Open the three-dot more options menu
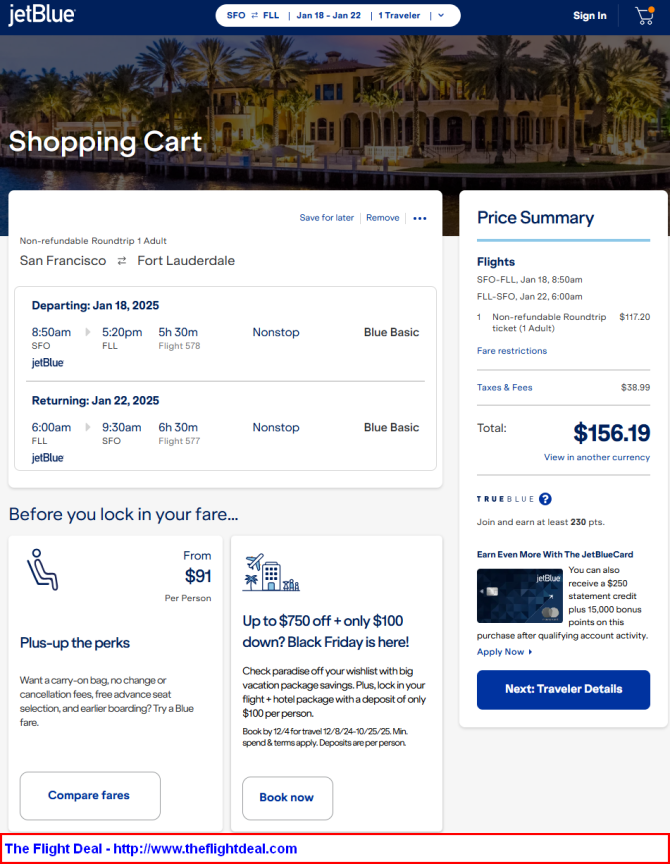 tap(420, 218)
